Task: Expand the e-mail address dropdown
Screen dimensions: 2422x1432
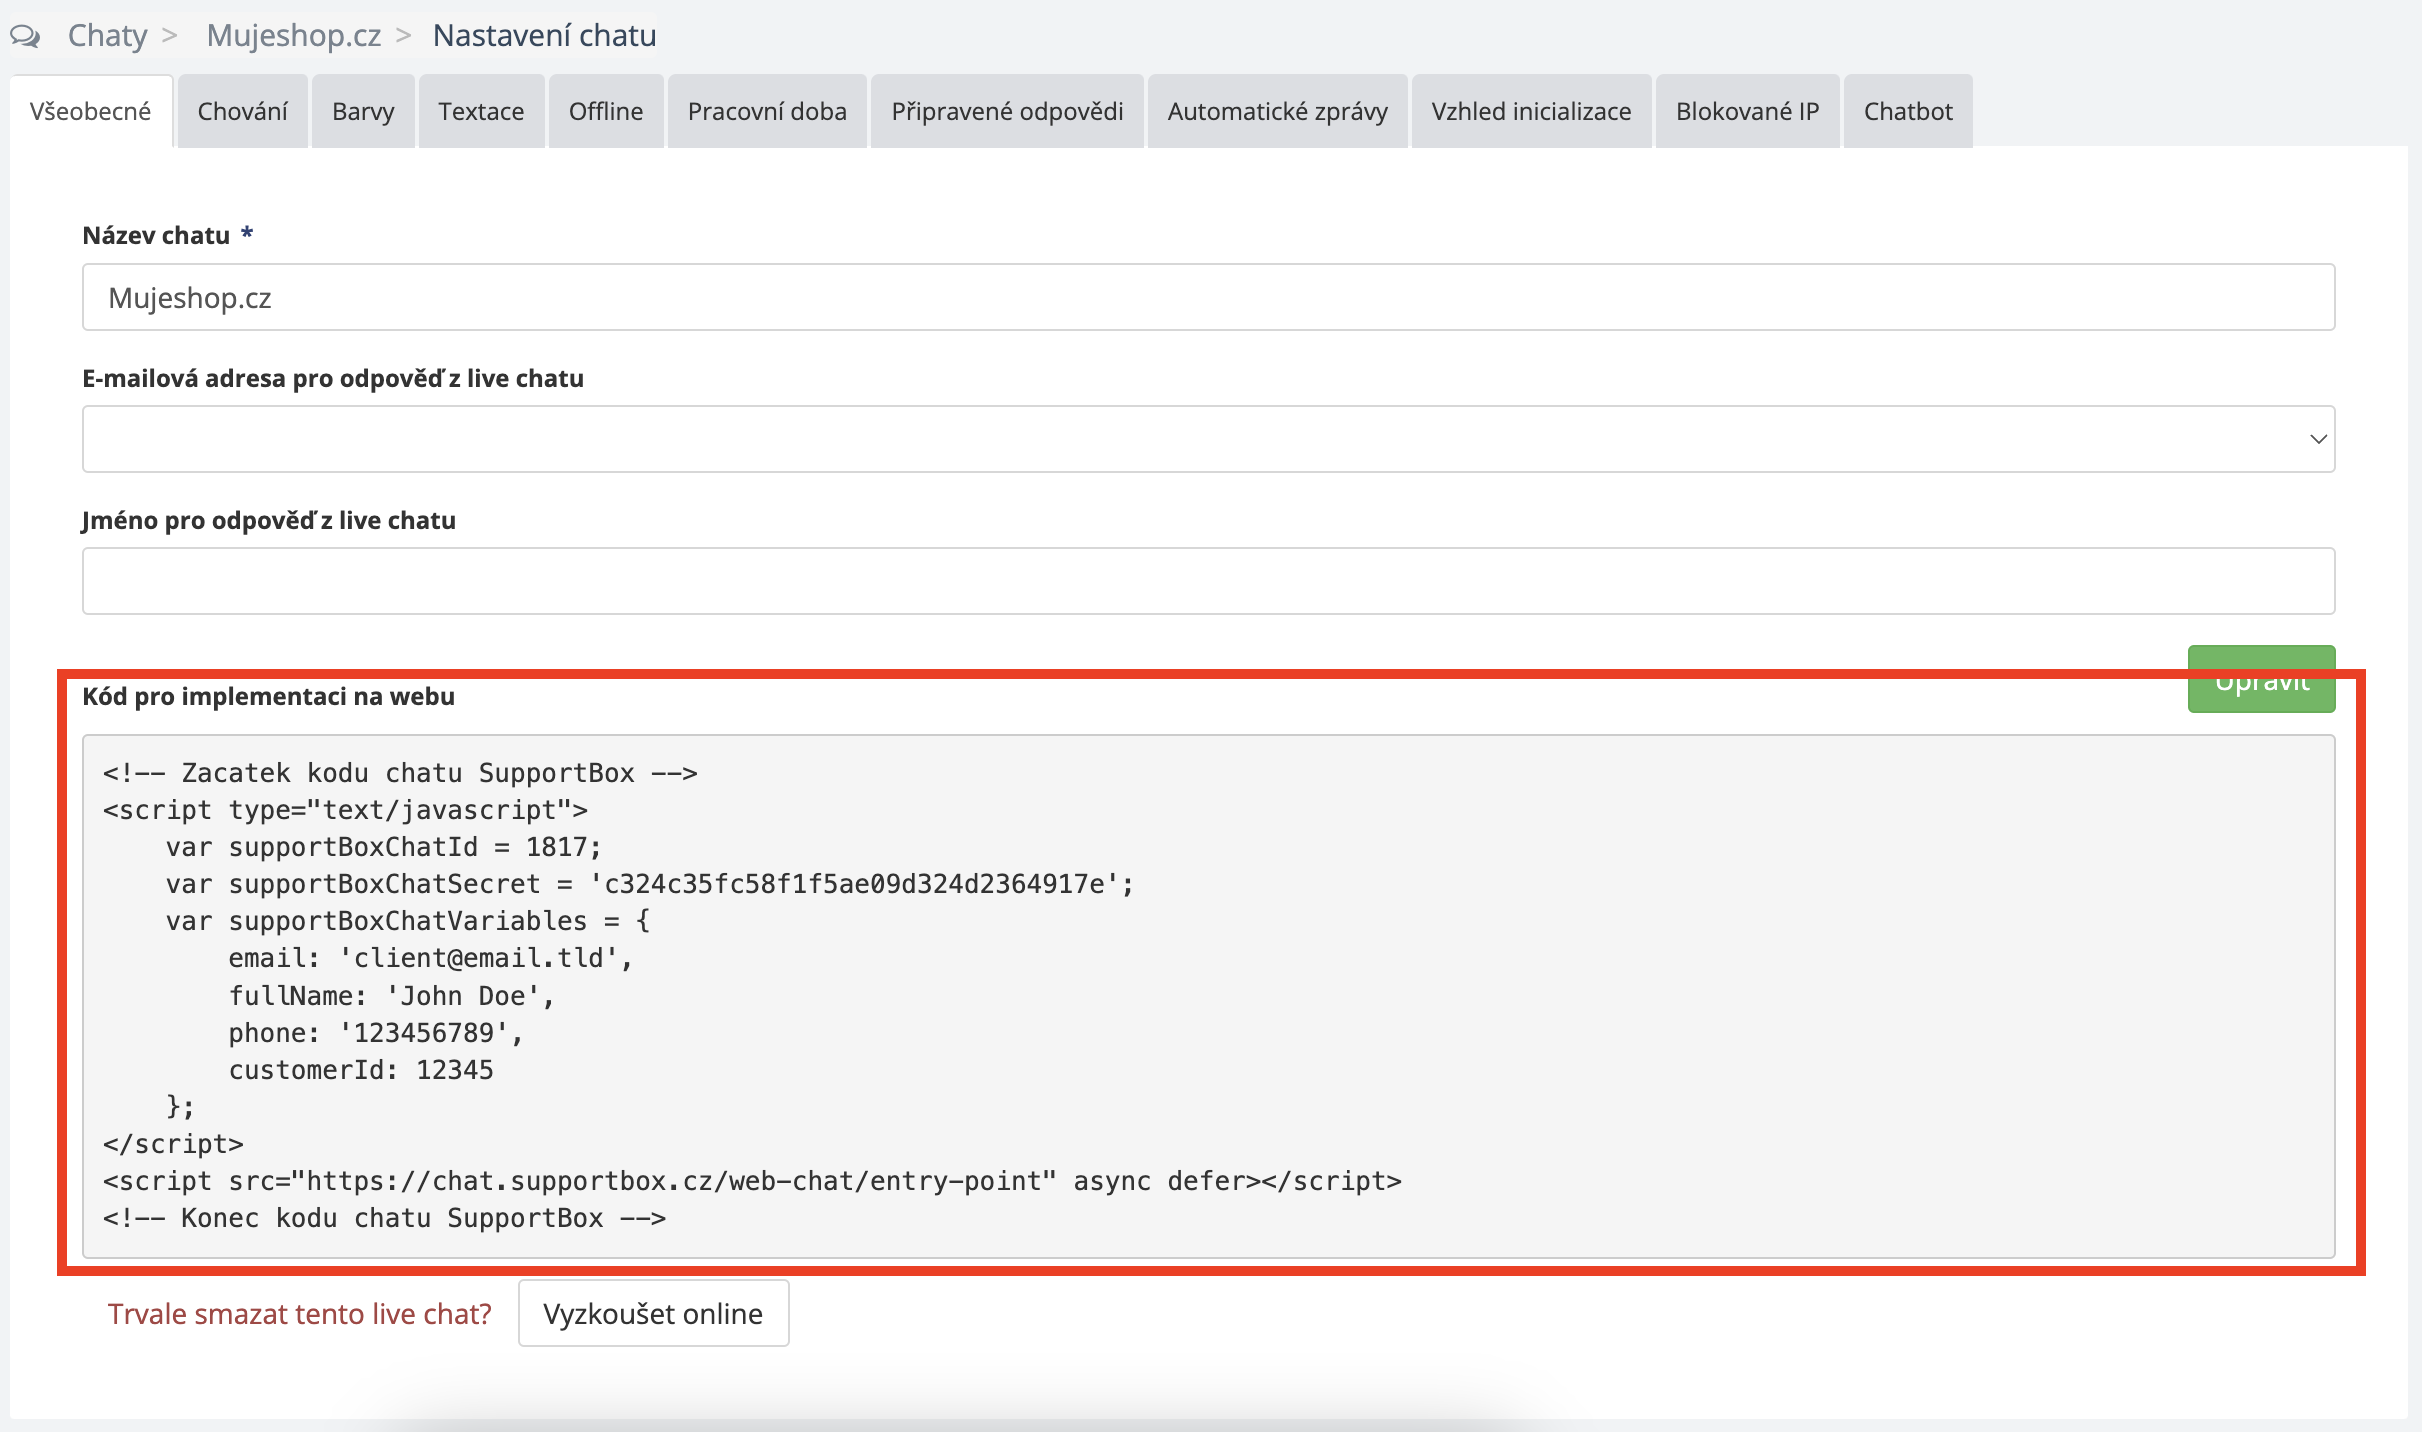Action: click(x=1208, y=439)
